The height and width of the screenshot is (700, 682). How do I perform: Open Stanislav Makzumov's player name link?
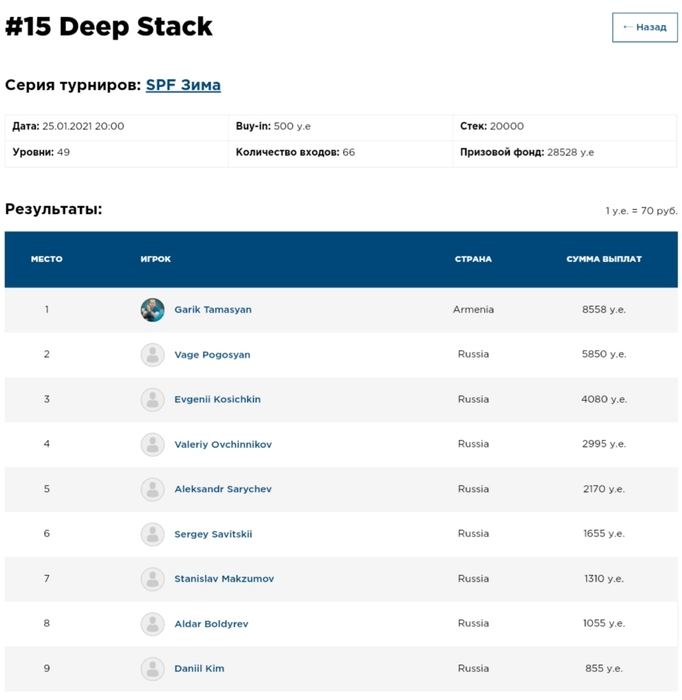click(x=224, y=579)
